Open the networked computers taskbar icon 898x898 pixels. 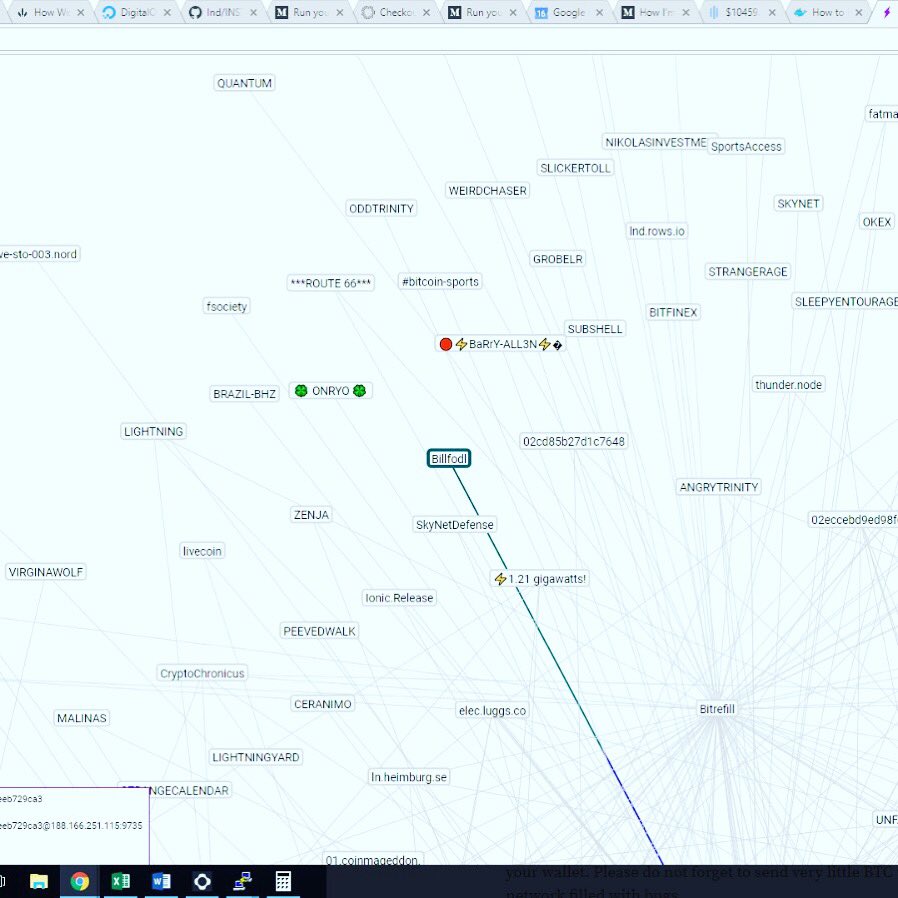coord(243,881)
